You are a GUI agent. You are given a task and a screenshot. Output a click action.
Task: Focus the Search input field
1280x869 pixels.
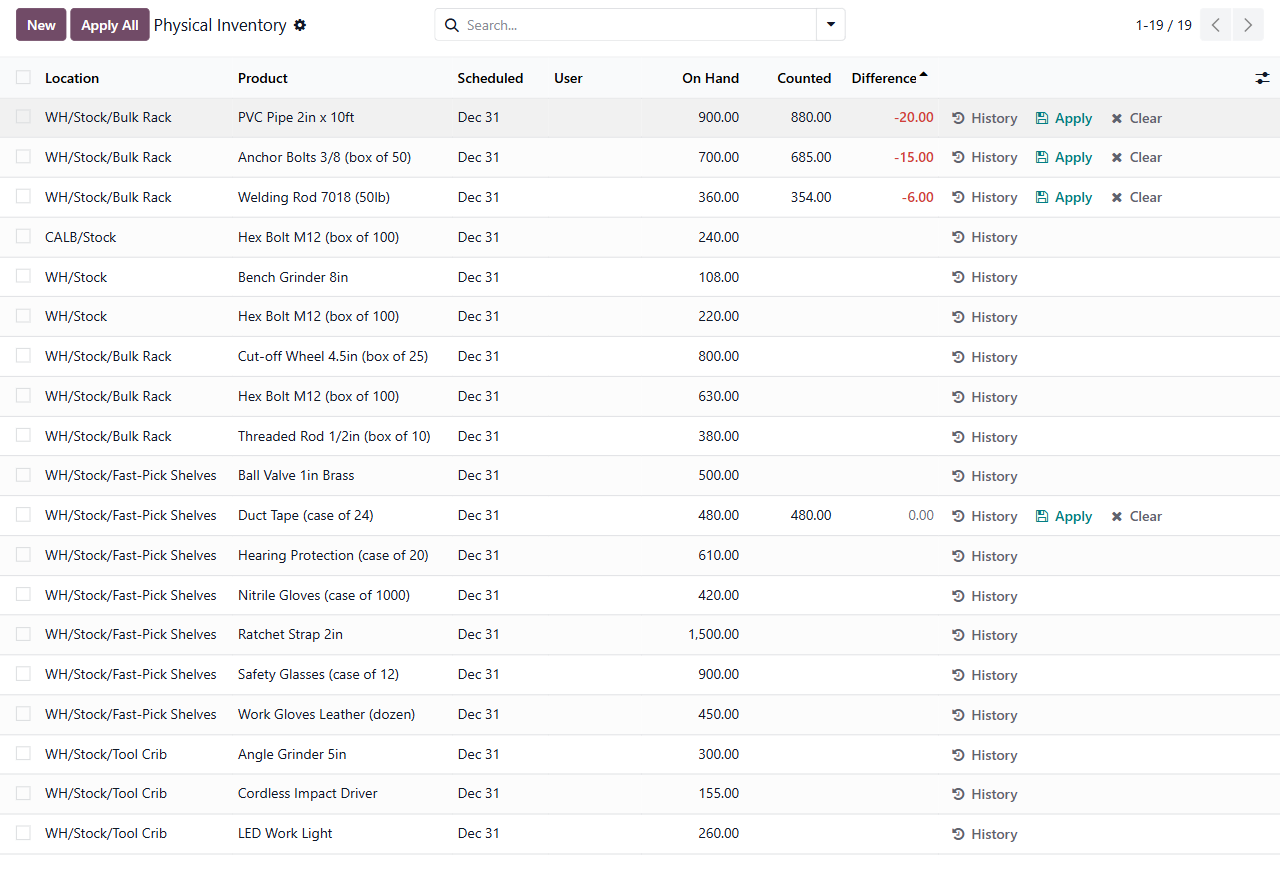pos(638,25)
